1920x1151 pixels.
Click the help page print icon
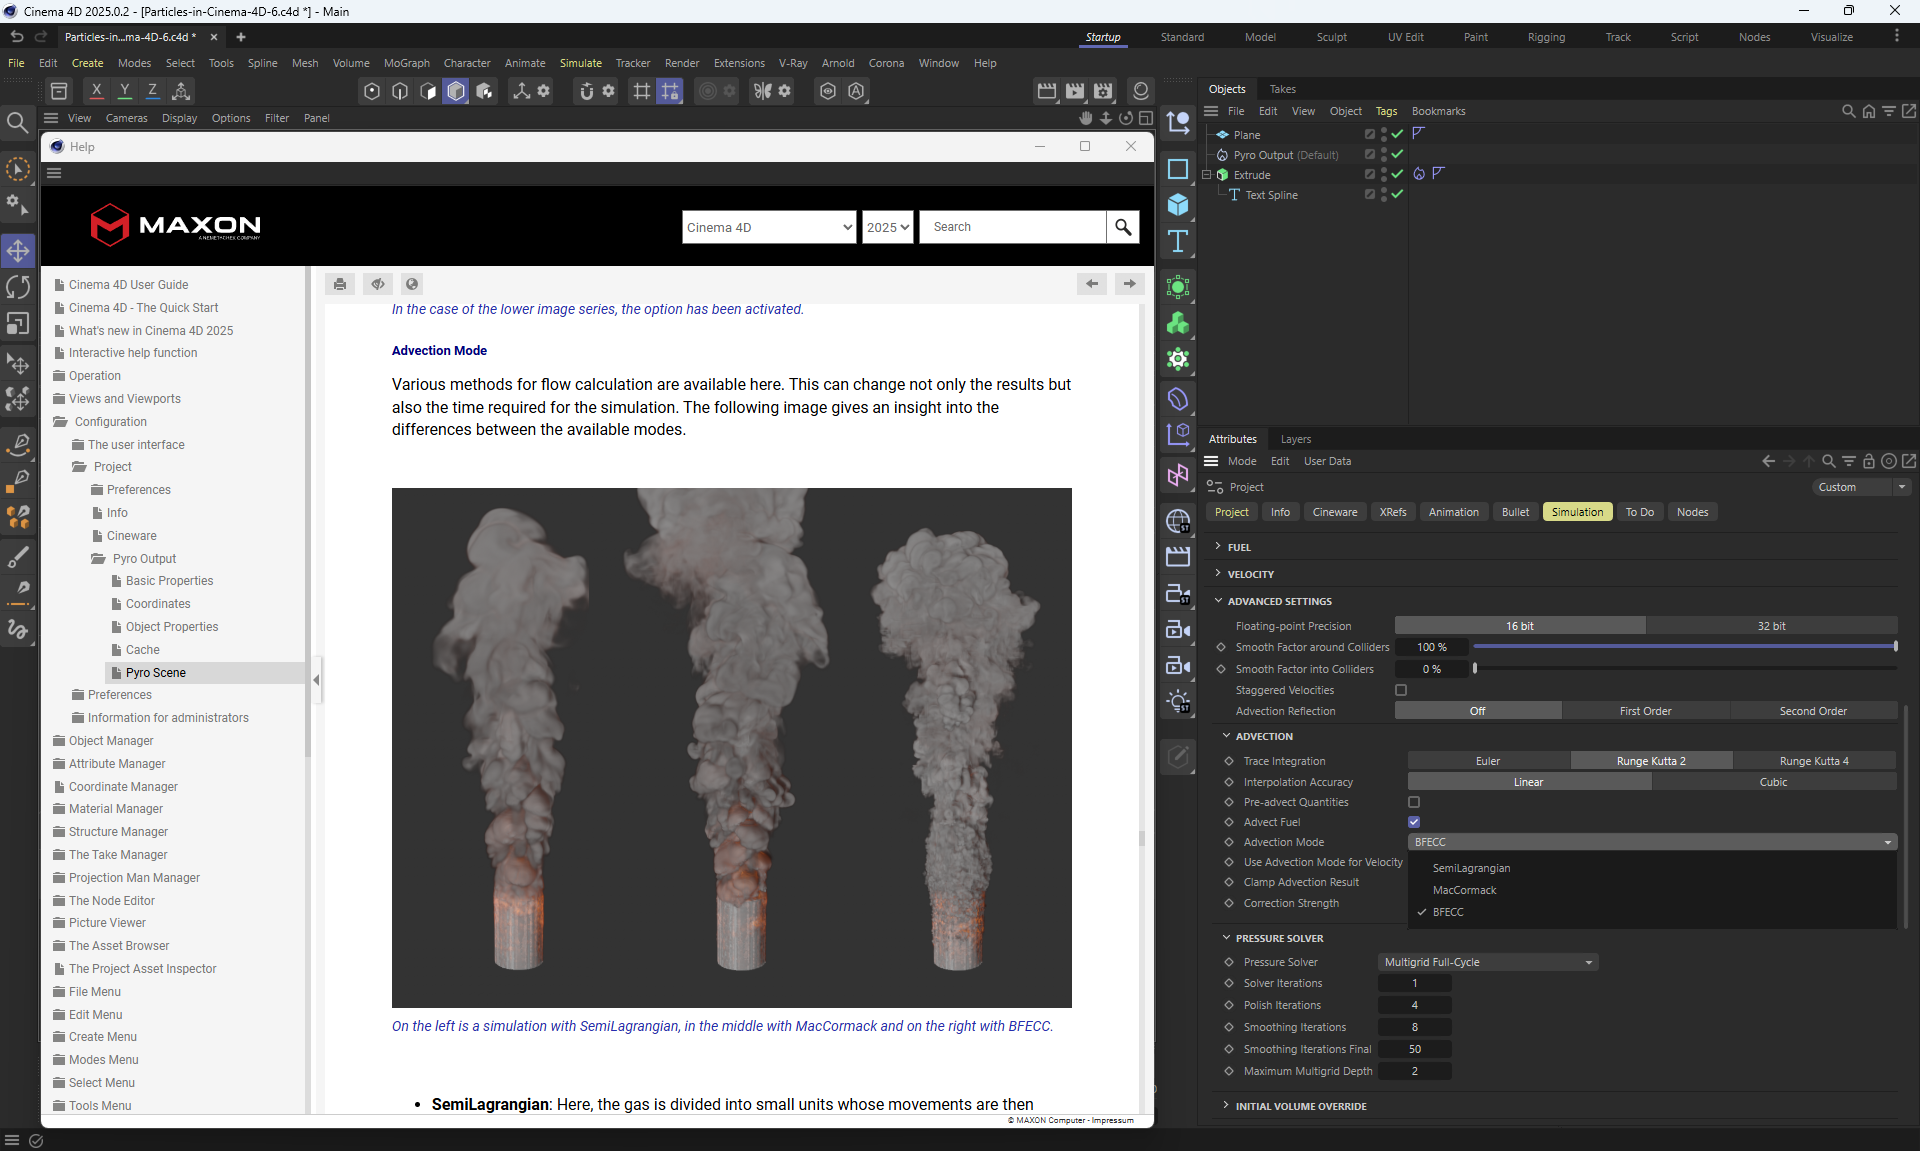pos(340,284)
